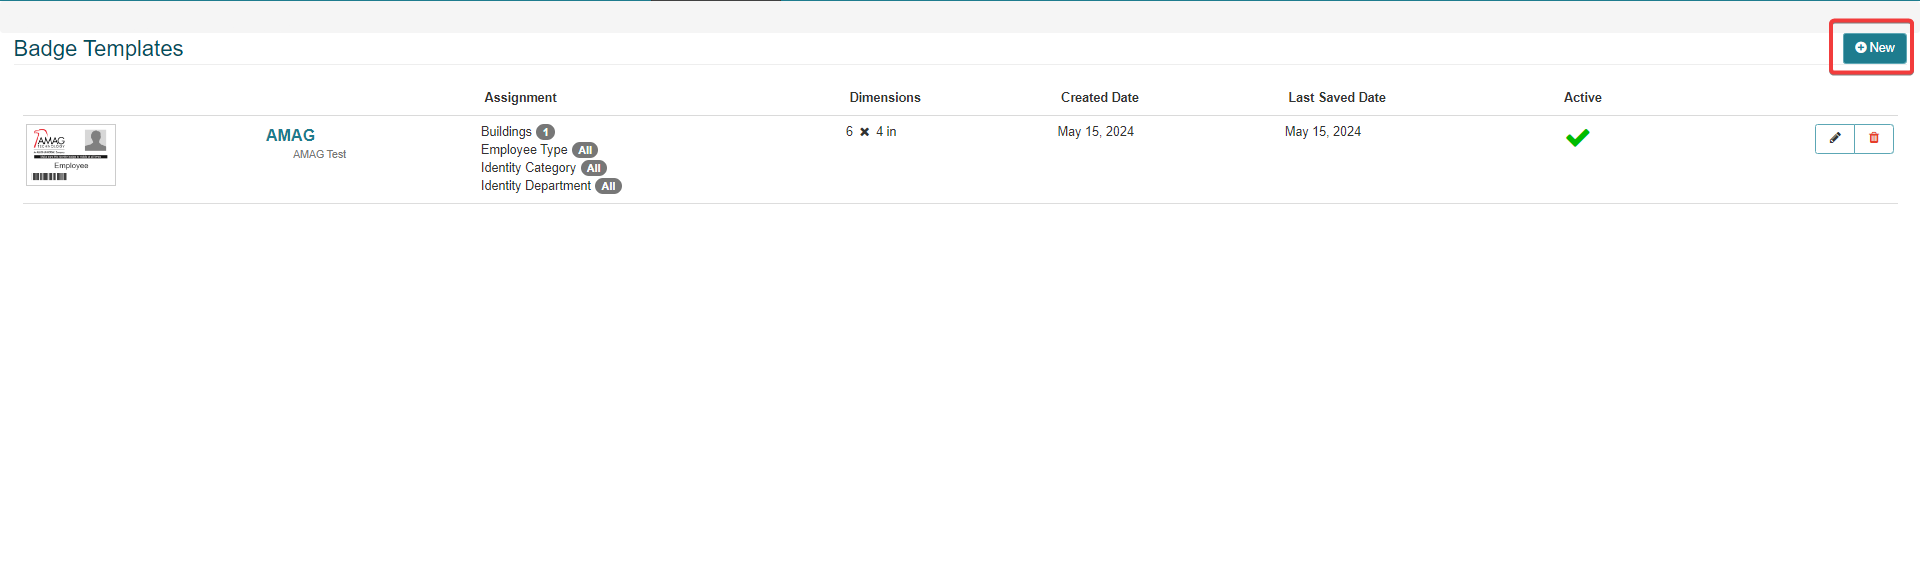
Task: Click the Assignment column header
Action: click(x=520, y=97)
